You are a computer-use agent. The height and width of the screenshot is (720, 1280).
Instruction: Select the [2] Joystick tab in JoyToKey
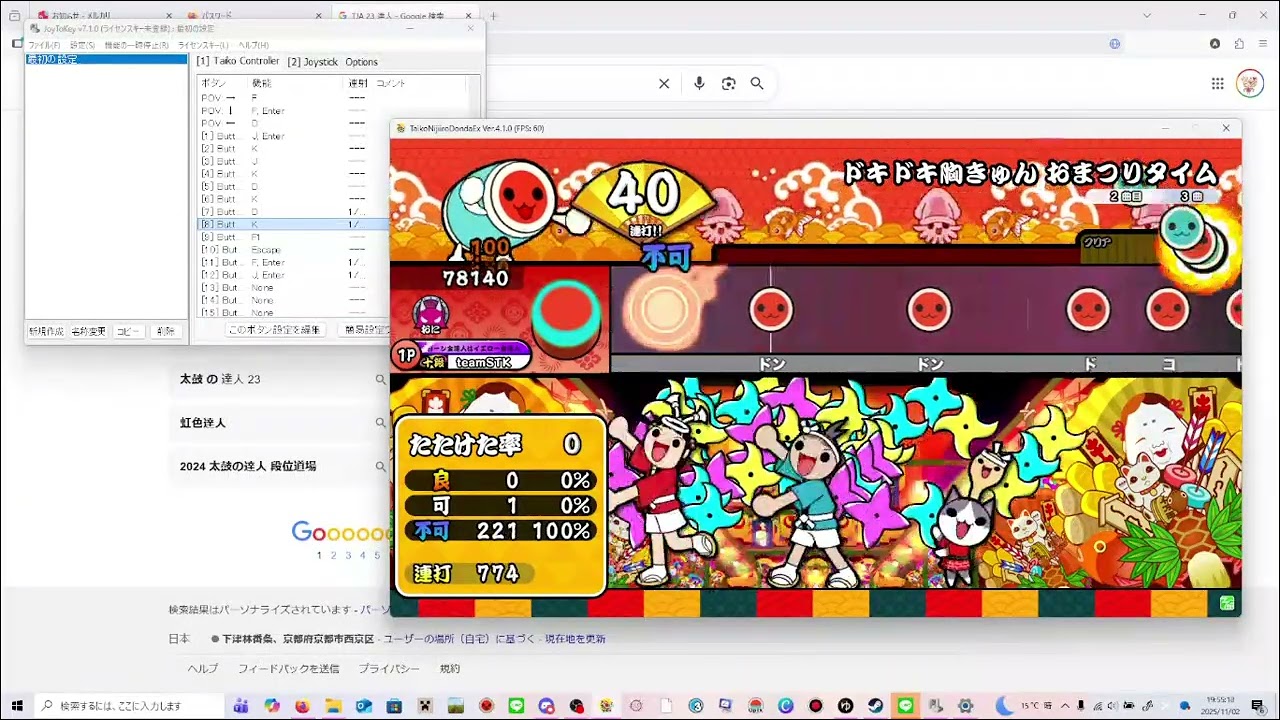[x=312, y=62]
